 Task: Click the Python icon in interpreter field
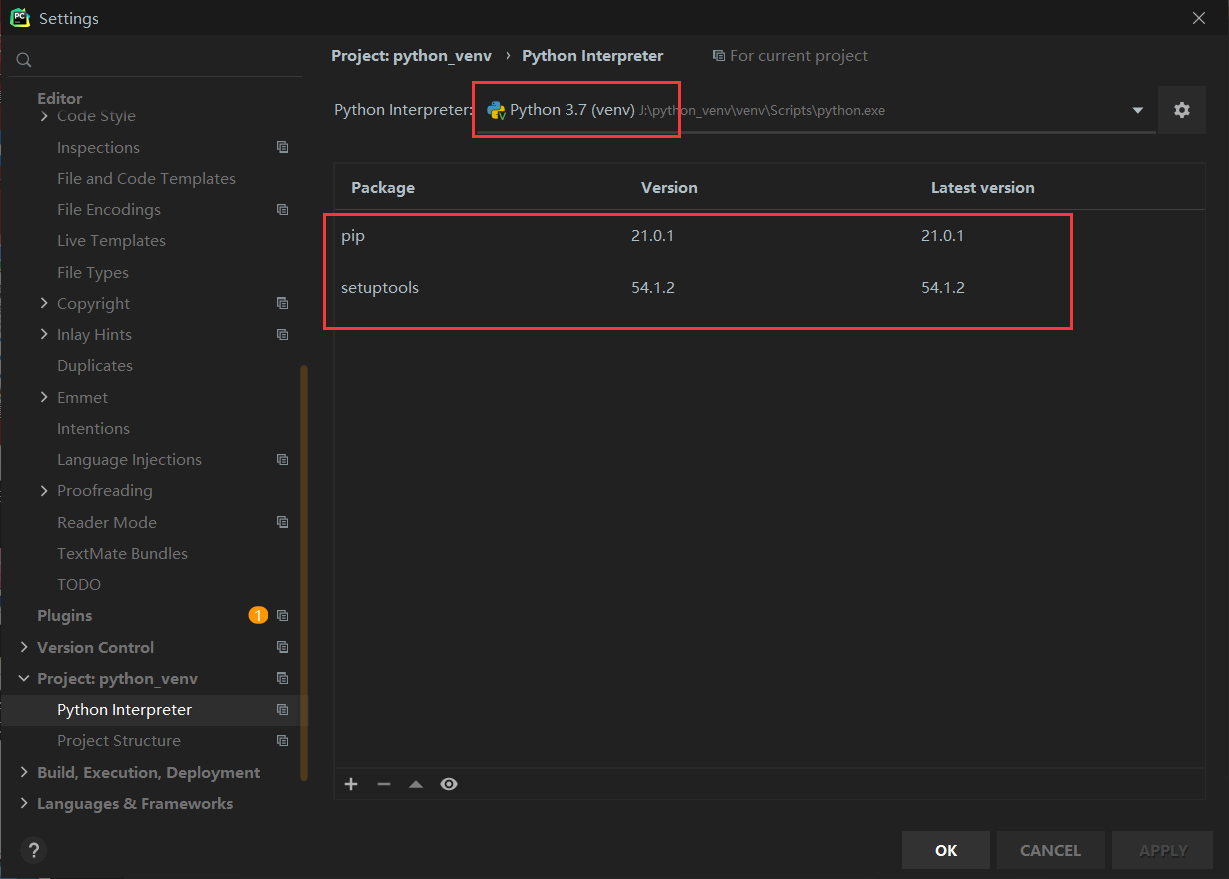(496, 110)
